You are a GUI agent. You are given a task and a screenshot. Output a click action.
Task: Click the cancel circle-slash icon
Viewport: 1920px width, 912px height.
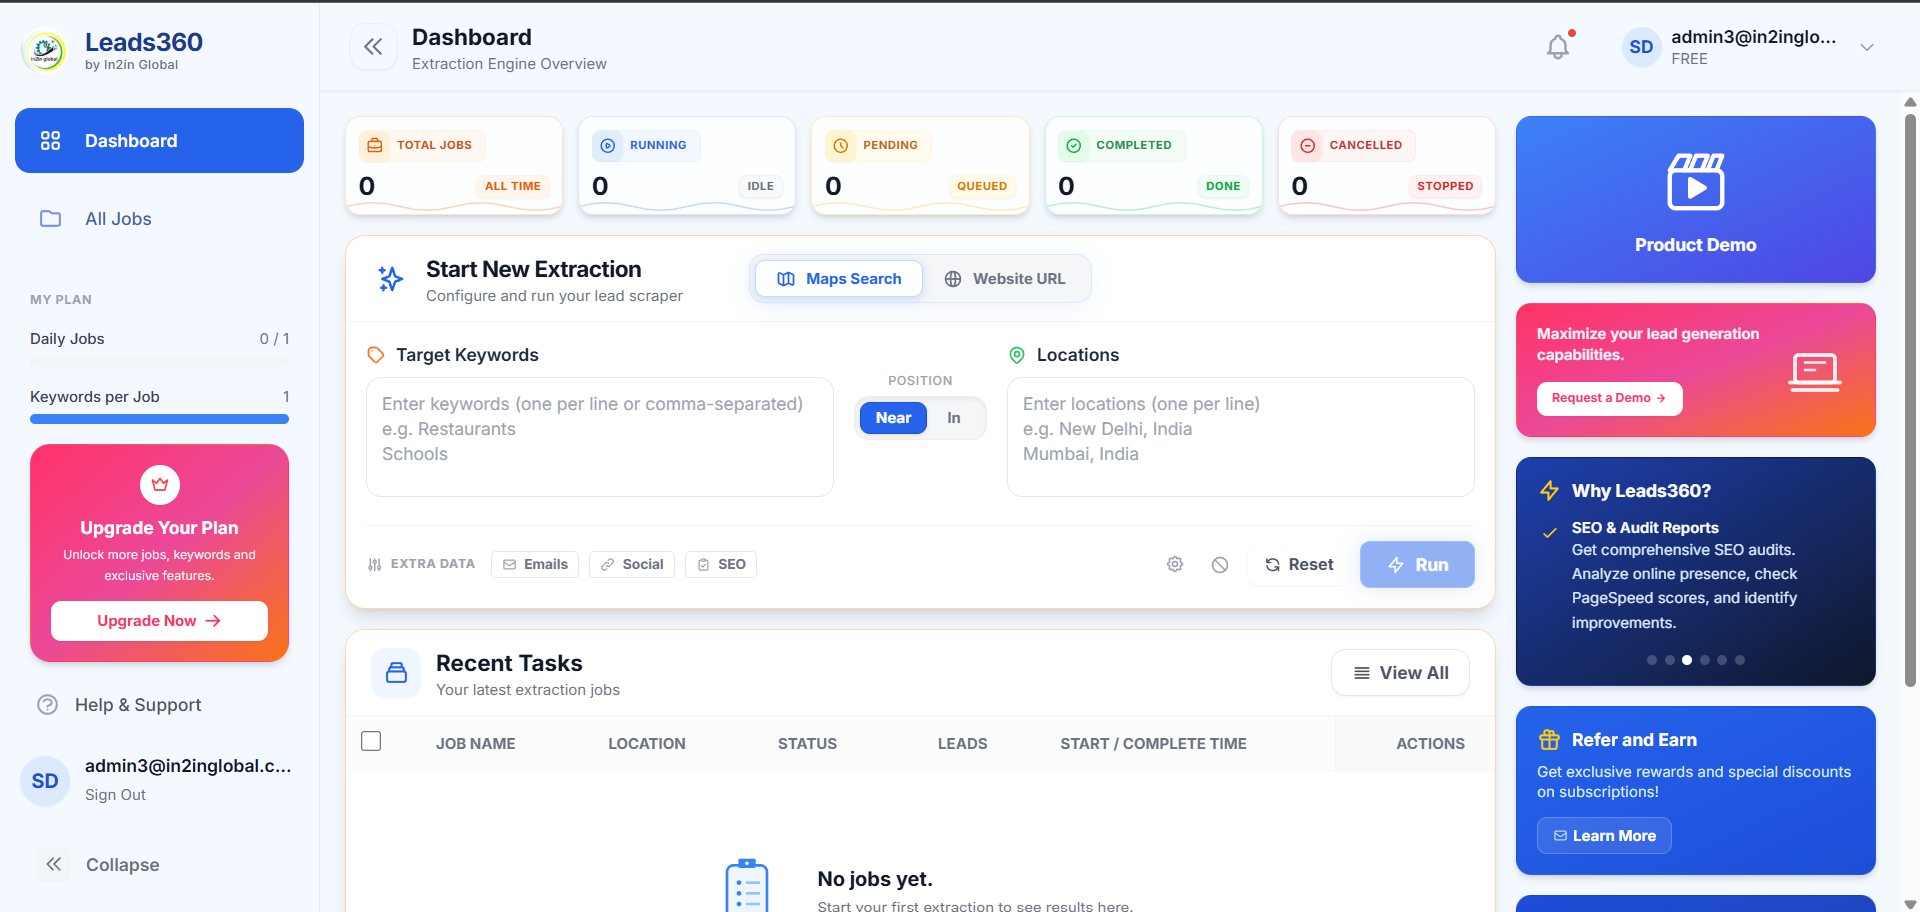(x=1220, y=565)
